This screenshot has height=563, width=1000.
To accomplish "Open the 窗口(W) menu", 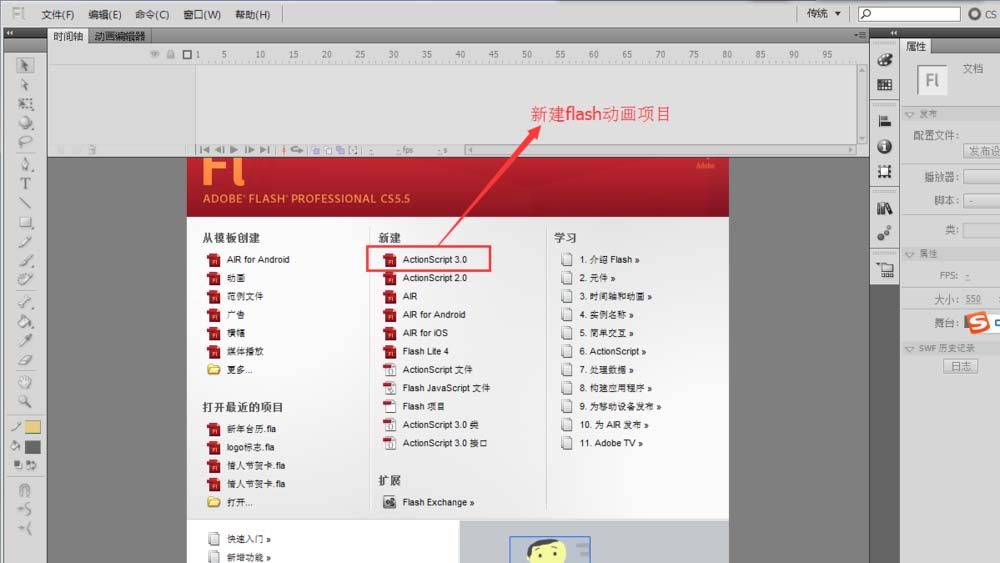I will (x=202, y=14).
